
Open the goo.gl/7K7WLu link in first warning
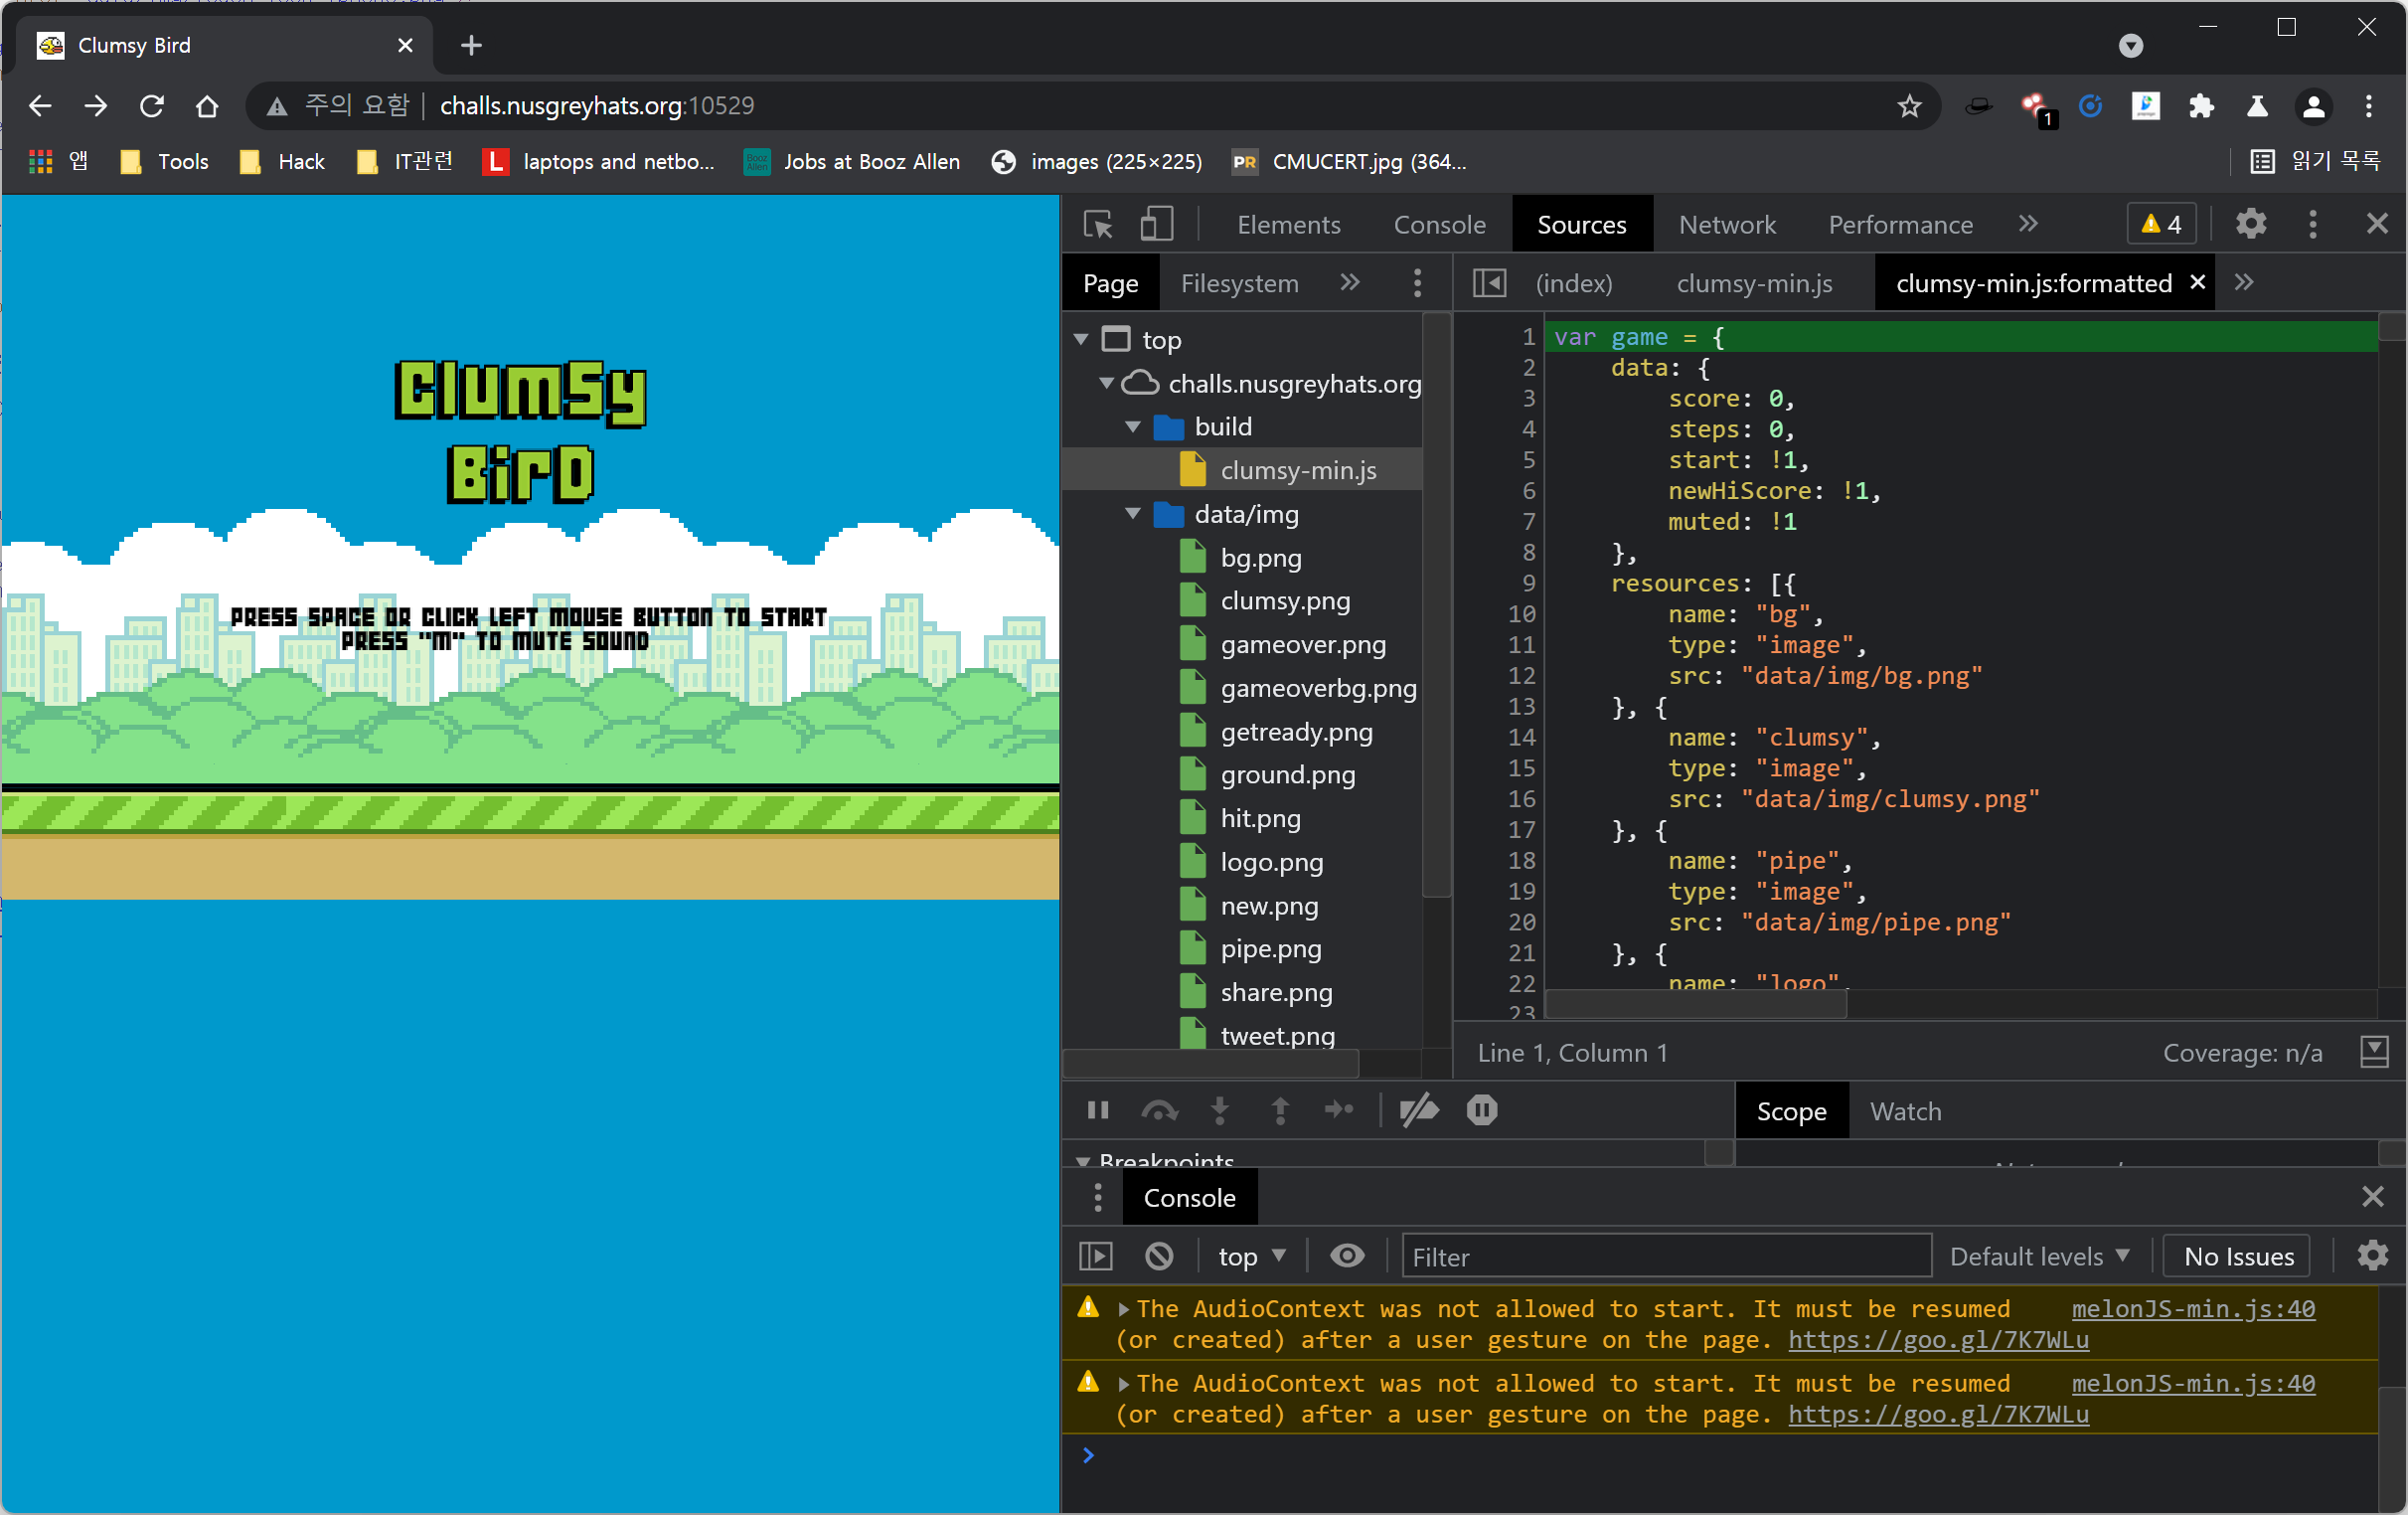[1937, 1340]
